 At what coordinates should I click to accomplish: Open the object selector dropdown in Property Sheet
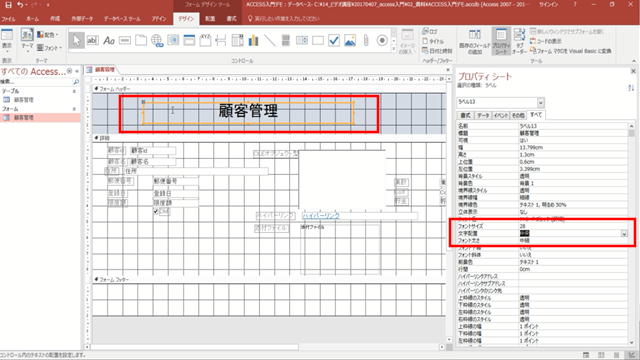pyautogui.click(x=541, y=102)
